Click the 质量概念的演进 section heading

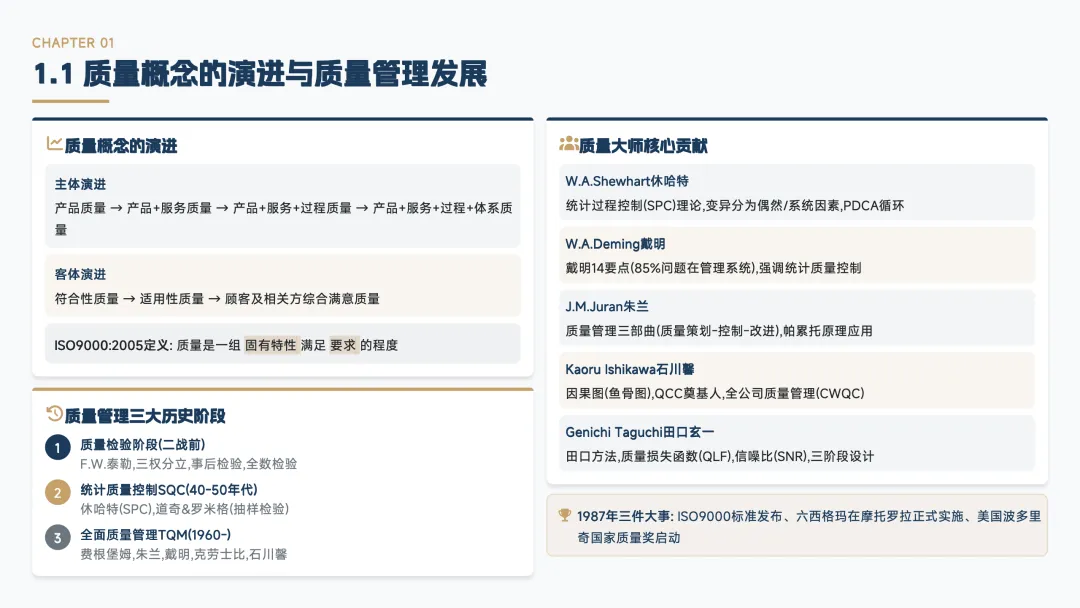[121, 146]
